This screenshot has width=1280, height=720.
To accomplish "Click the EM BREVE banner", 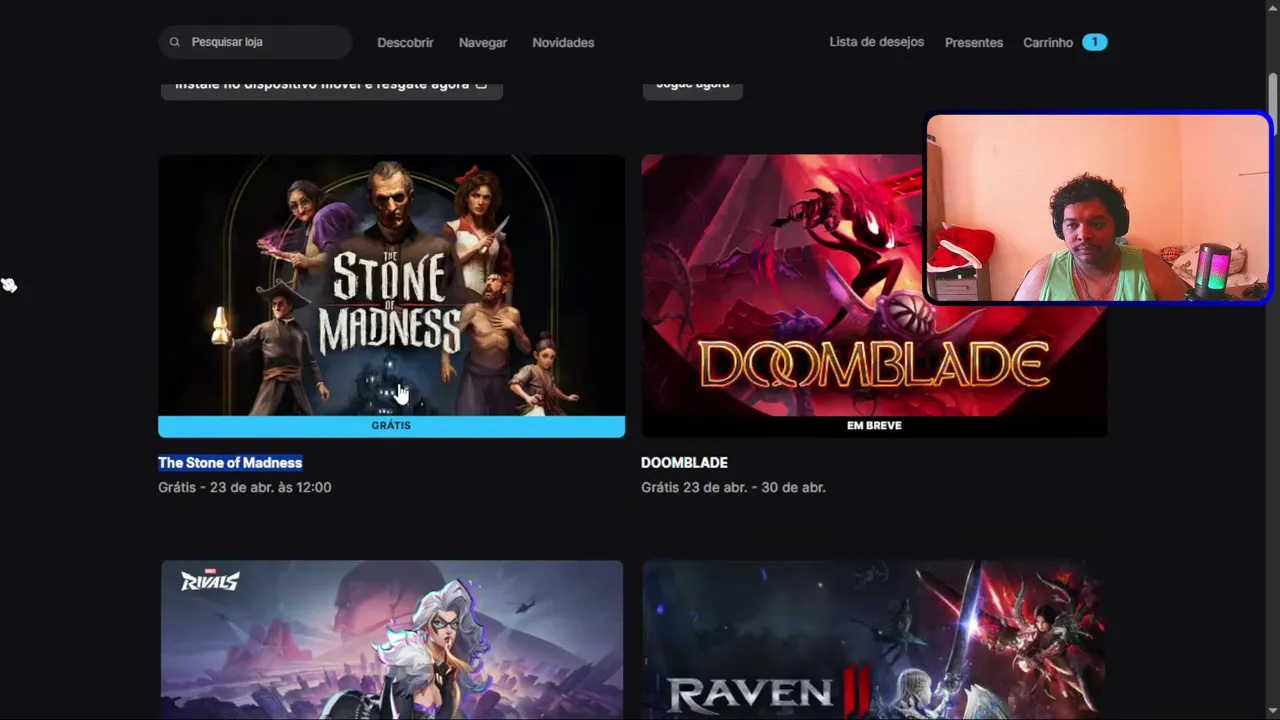I will (874, 426).
